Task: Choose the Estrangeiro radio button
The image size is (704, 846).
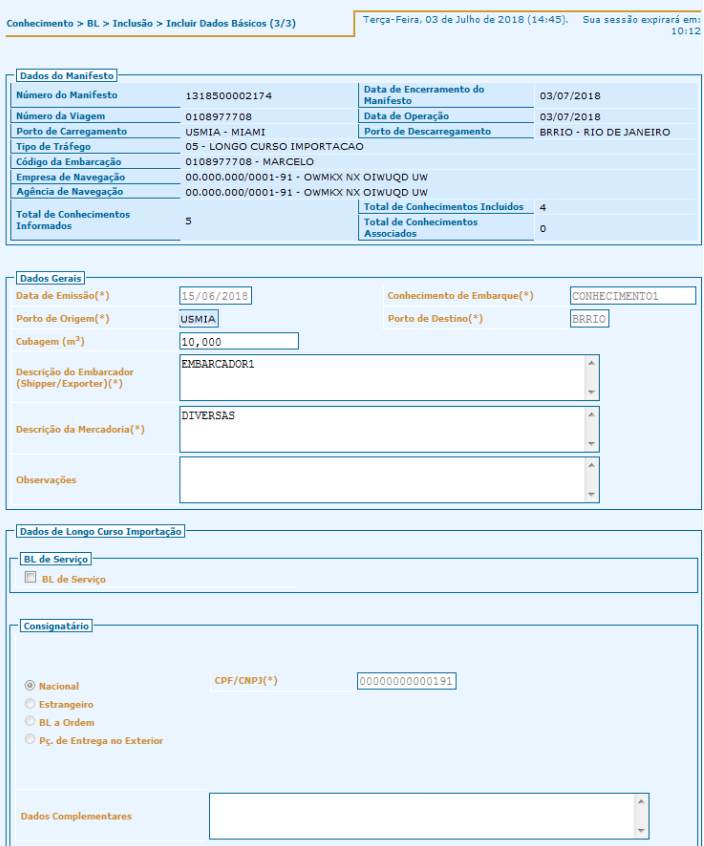Action: tap(30, 704)
